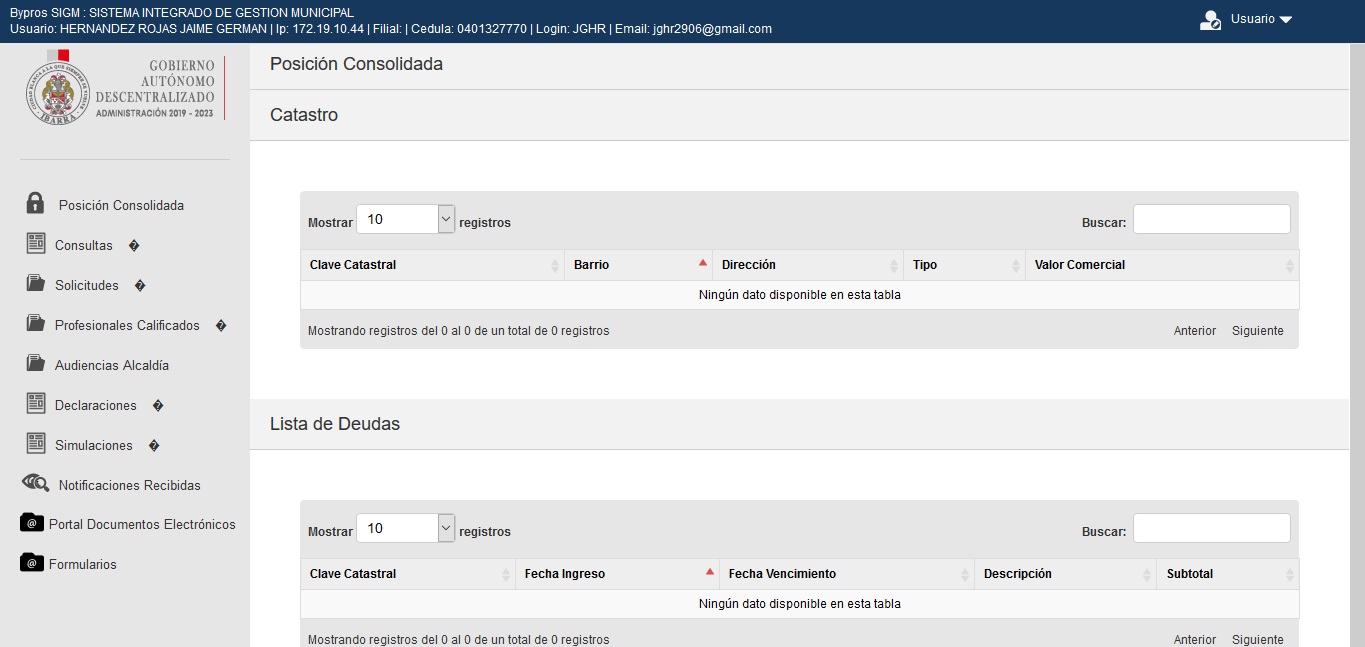The width and height of the screenshot is (1365, 647).
Task: Focus the Buscar field in Catastro
Action: click(x=1211, y=219)
